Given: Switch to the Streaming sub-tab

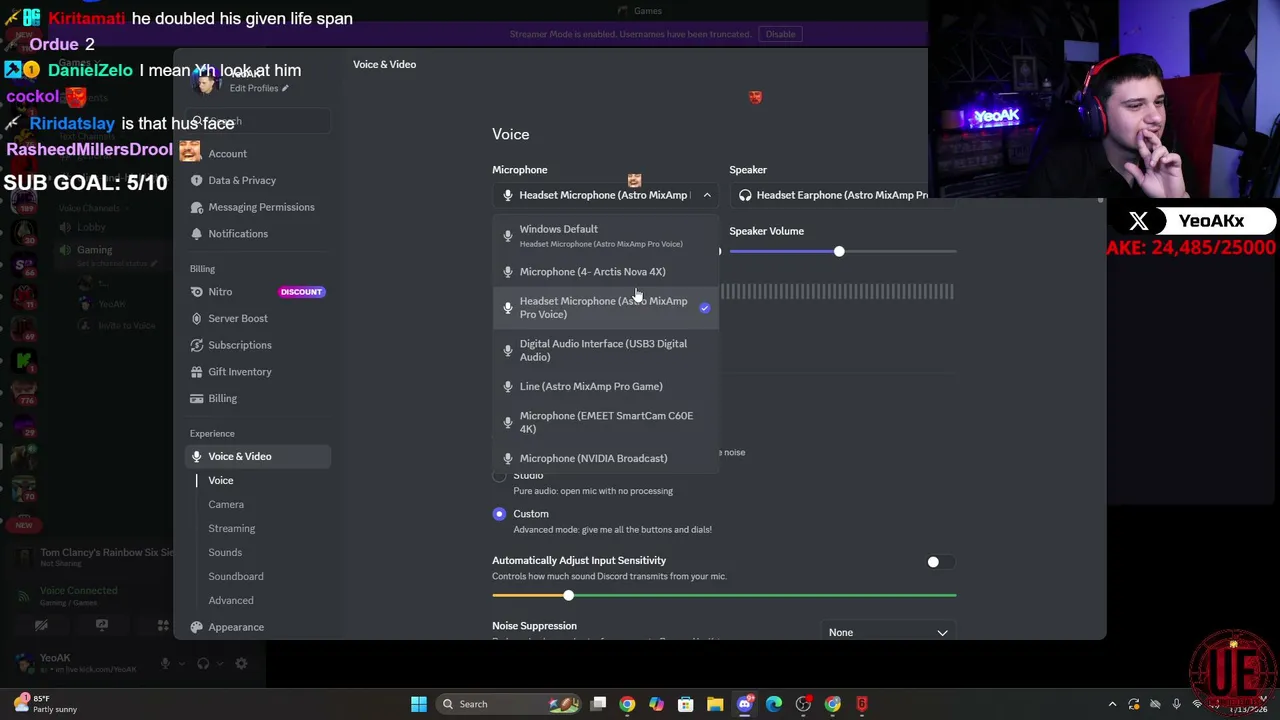Looking at the screenshot, I should tap(231, 528).
